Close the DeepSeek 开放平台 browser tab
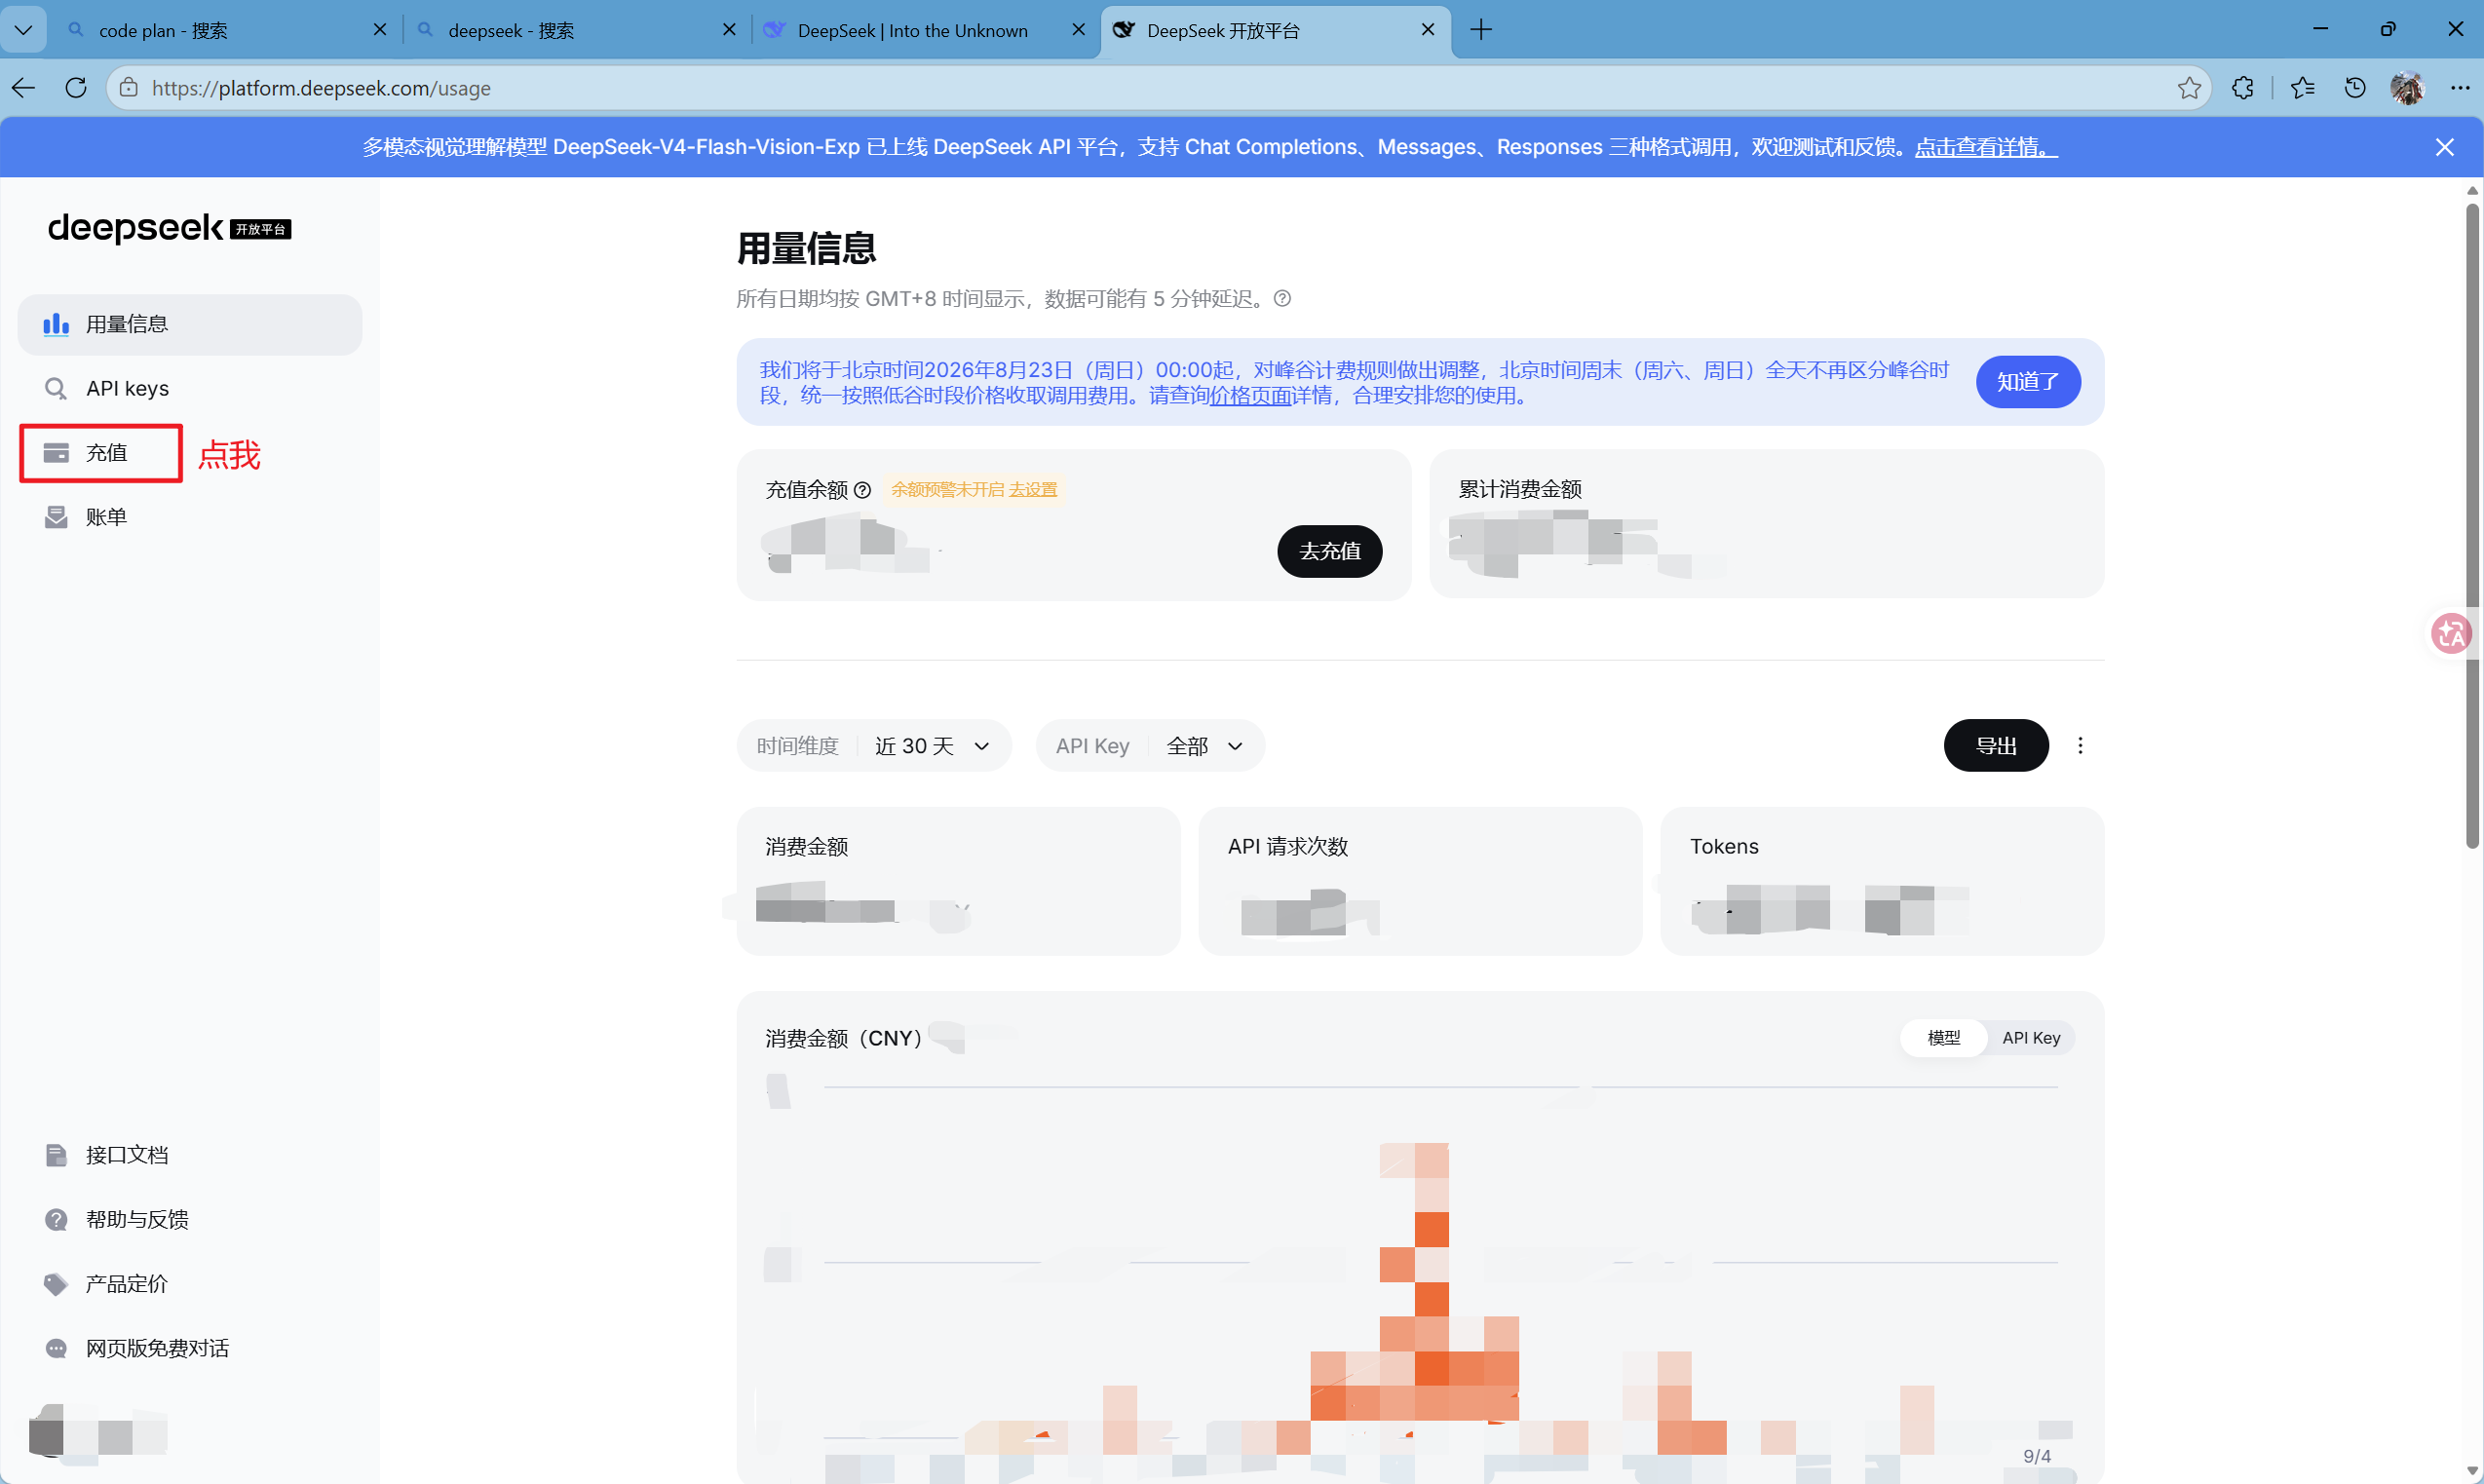This screenshot has height=1484, width=2484. pyautogui.click(x=1428, y=30)
